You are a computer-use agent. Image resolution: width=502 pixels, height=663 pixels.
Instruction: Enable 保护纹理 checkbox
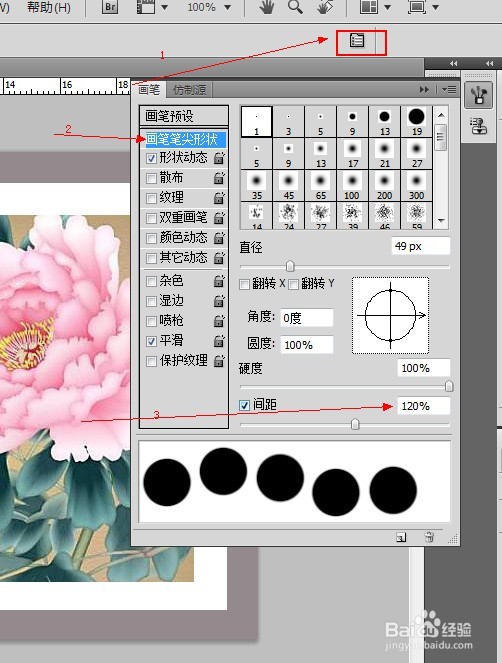pos(151,362)
